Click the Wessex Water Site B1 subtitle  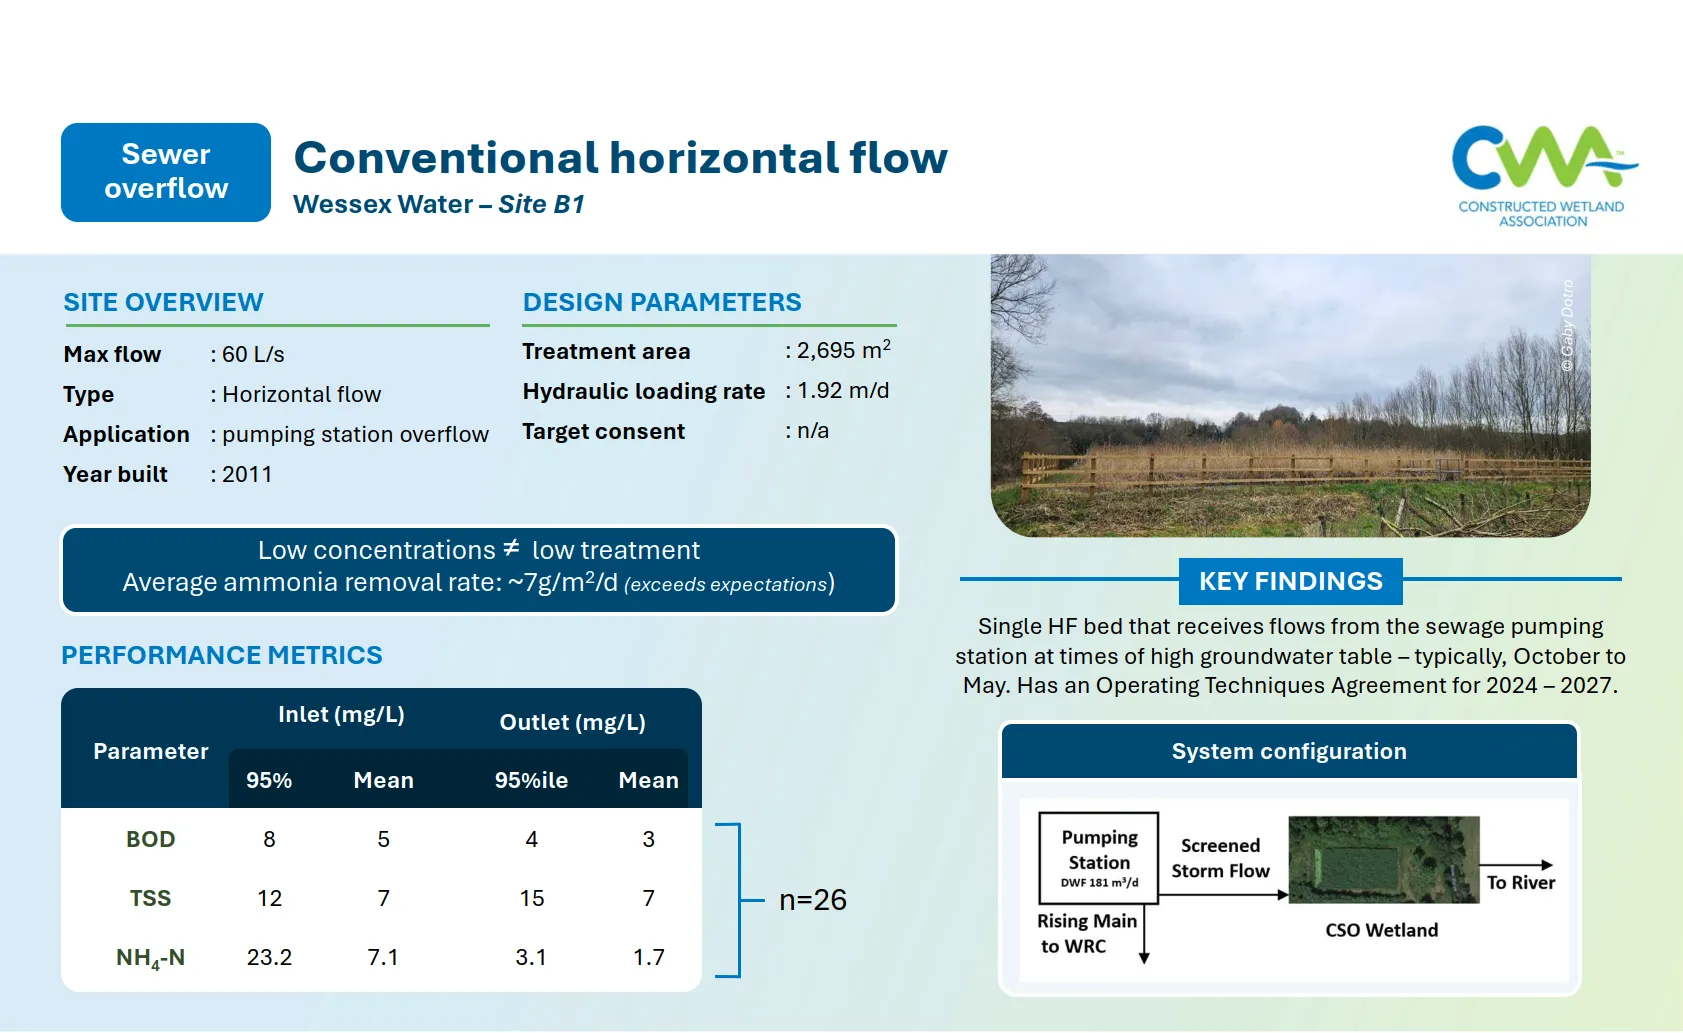pyautogui.click(x=438, y=204)
